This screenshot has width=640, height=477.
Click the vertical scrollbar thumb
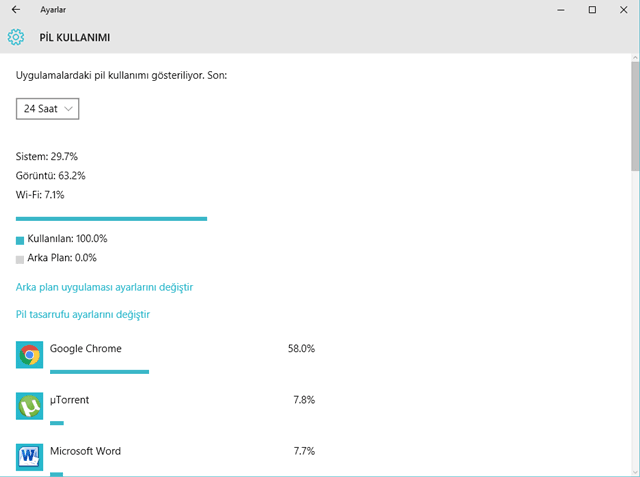pyautogui.click(x=635, y=116)
